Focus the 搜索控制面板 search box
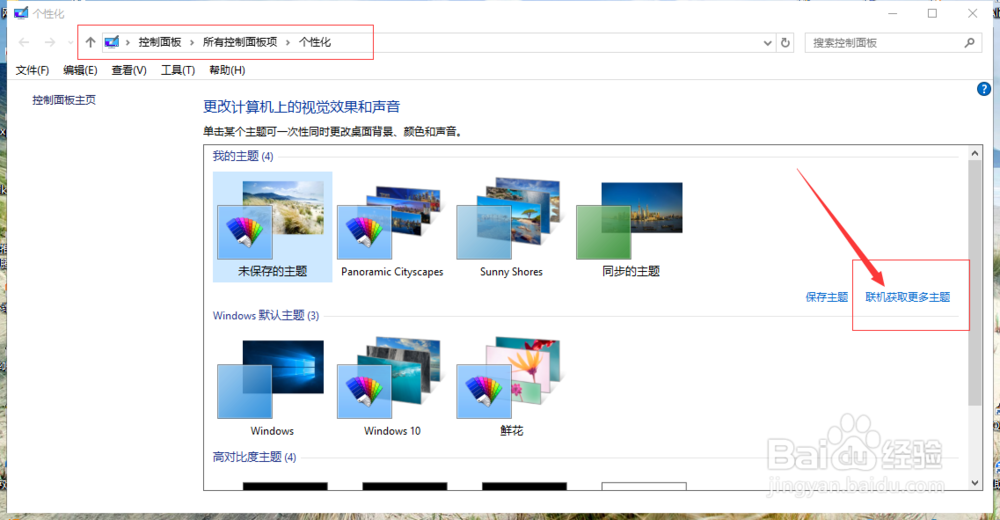The height and width of the screenshot is (520, 1000). coord(893,43)
